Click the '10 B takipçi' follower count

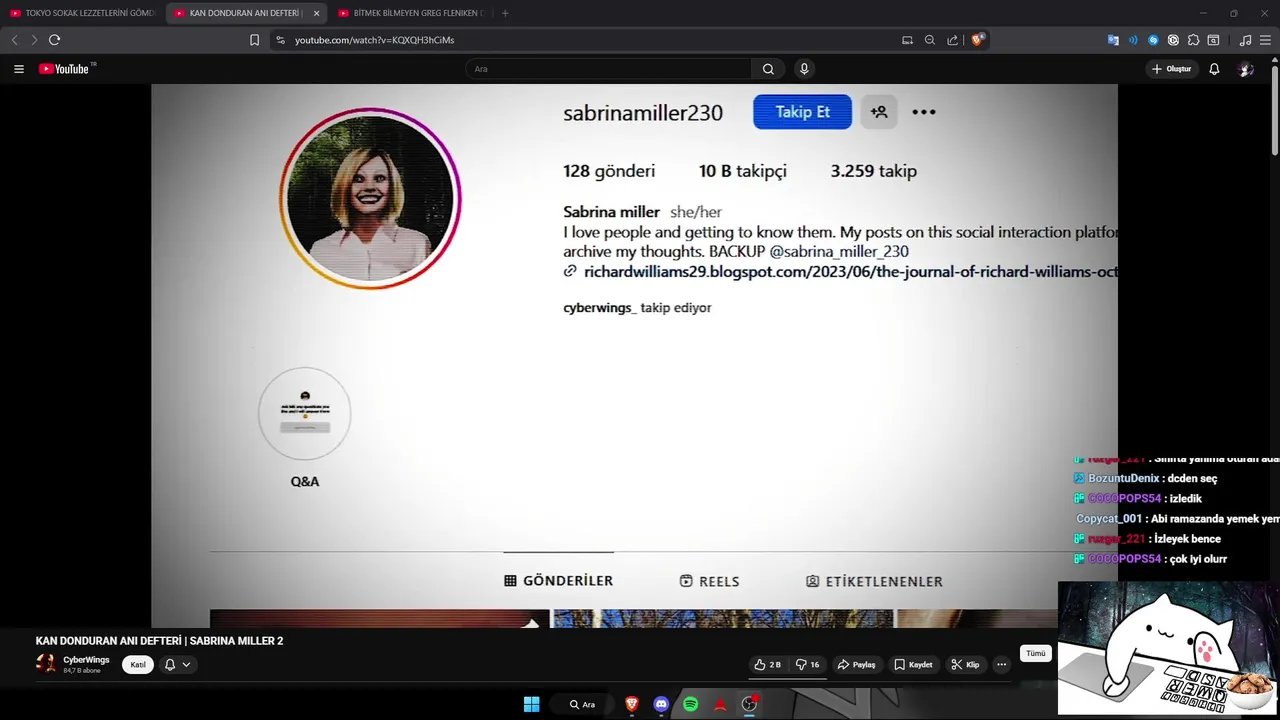[x=743, y=171]
